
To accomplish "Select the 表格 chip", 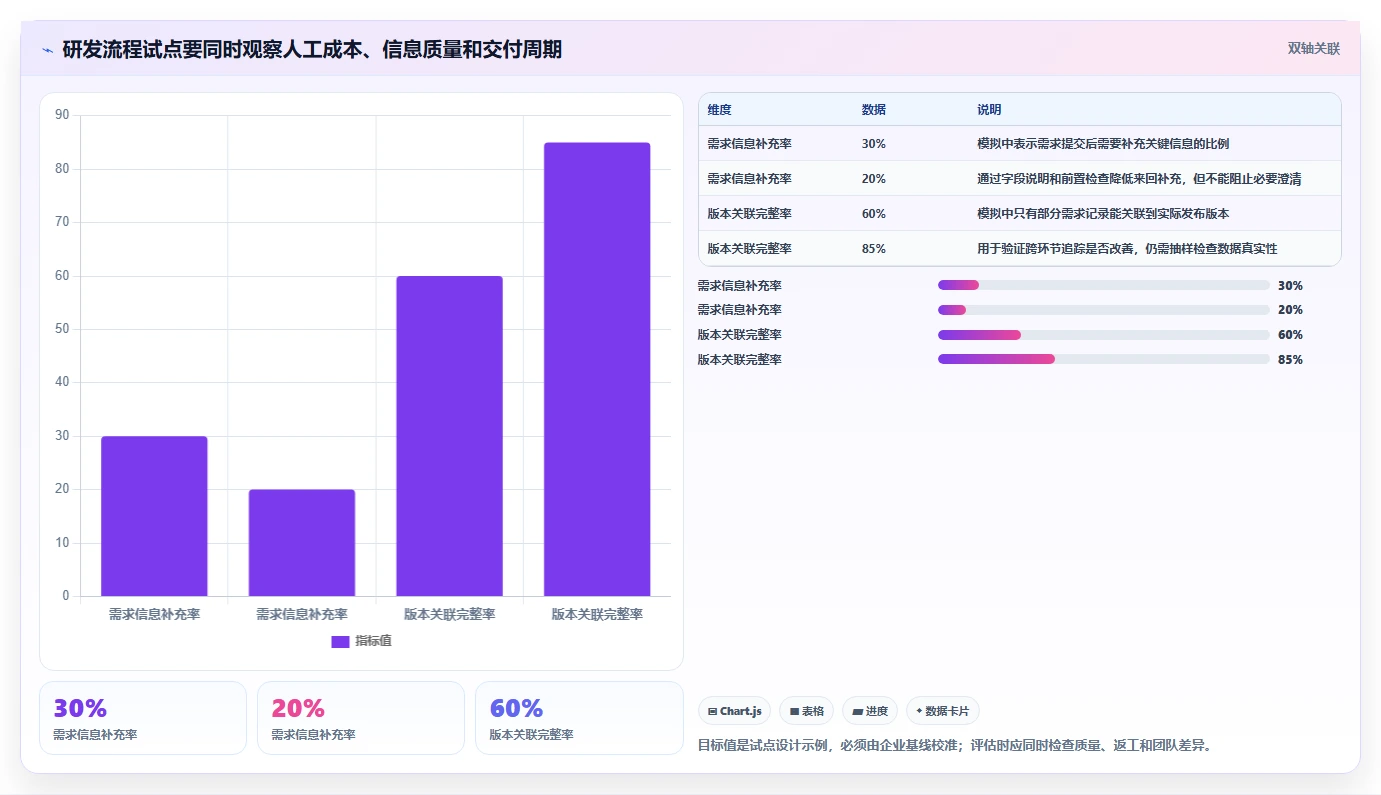I will pyautogui.click(x=806, y=711).
